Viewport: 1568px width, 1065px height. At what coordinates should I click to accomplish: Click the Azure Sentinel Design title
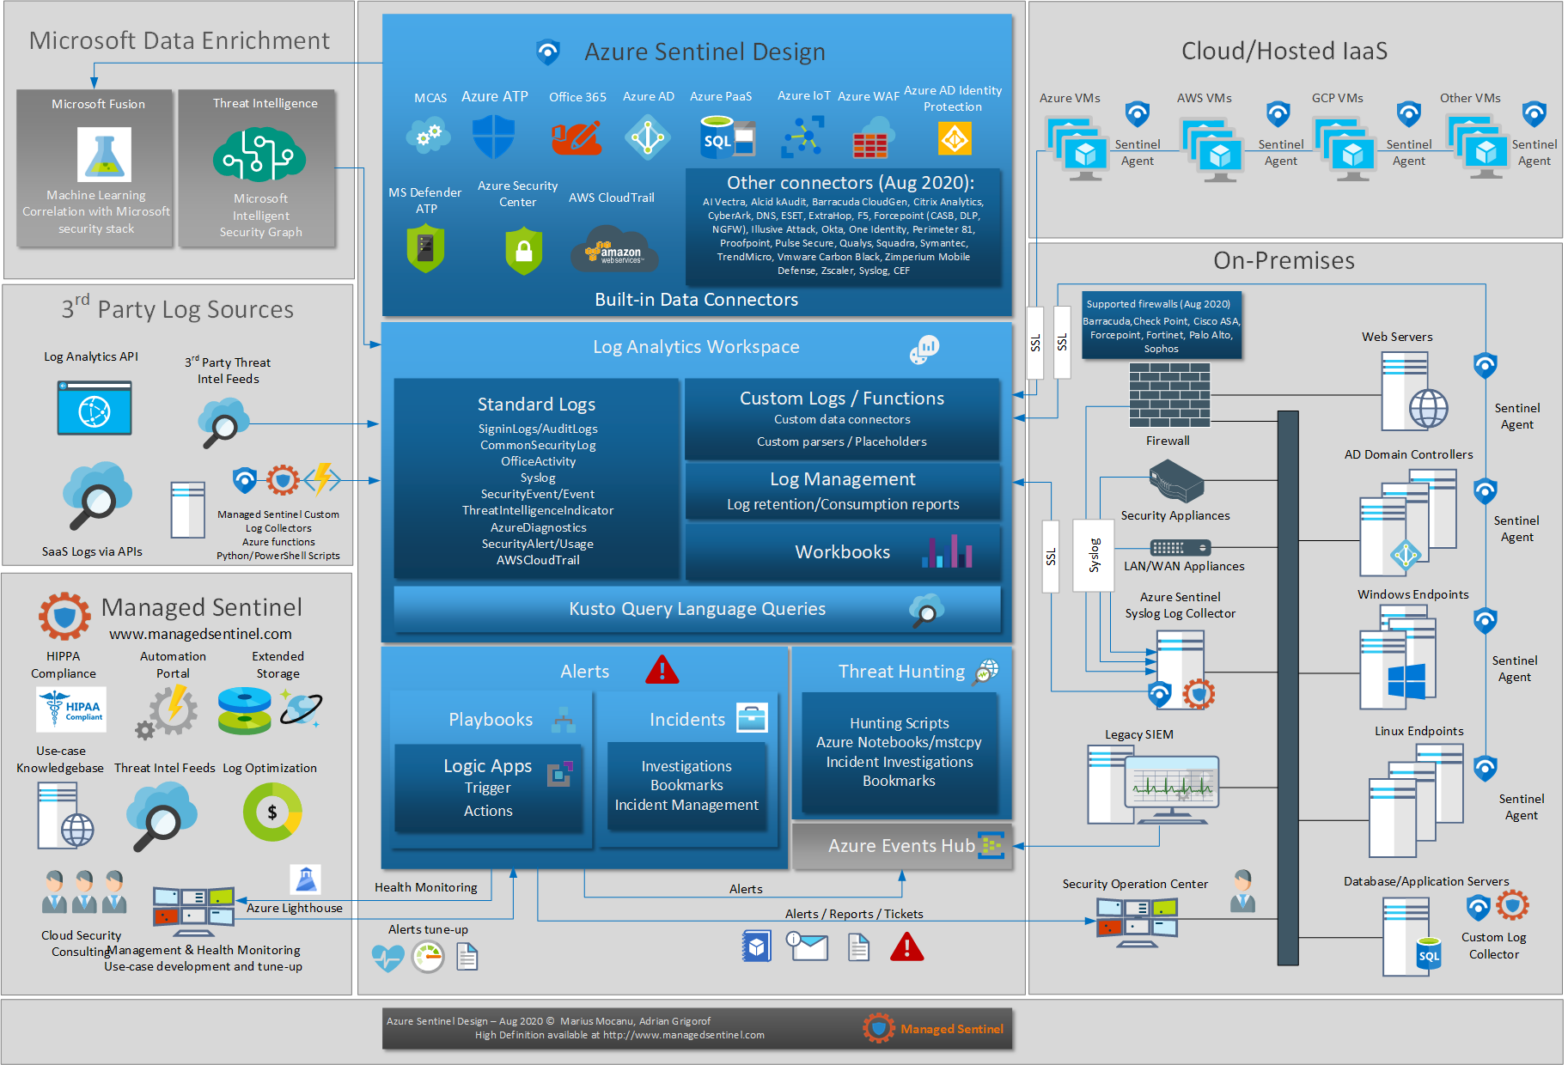705,52
